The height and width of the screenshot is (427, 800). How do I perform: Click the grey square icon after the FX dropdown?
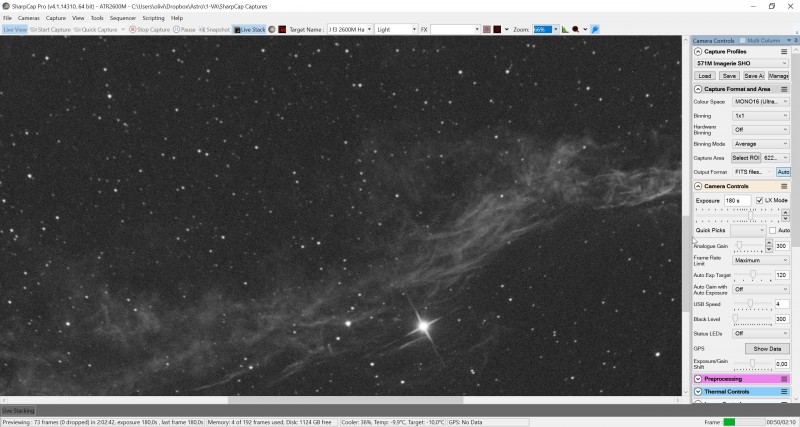click(x=487, y=30)
